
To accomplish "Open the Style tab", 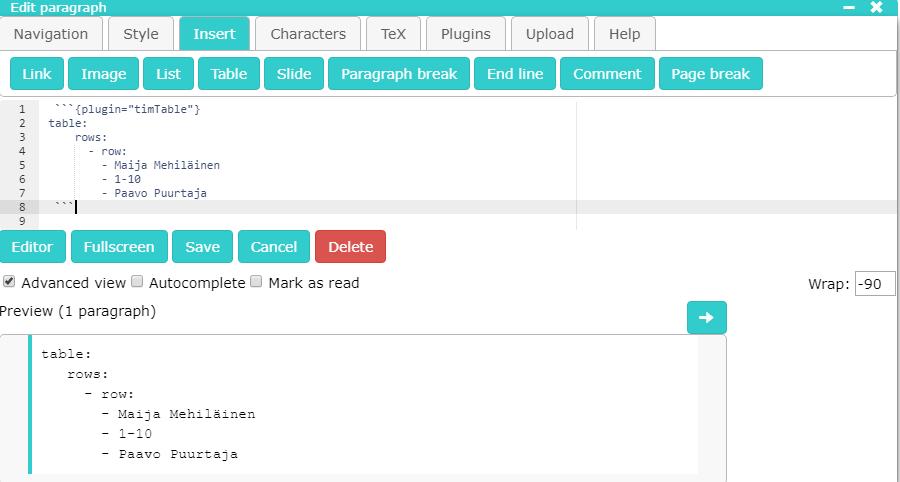I will (x=141, y=34).
